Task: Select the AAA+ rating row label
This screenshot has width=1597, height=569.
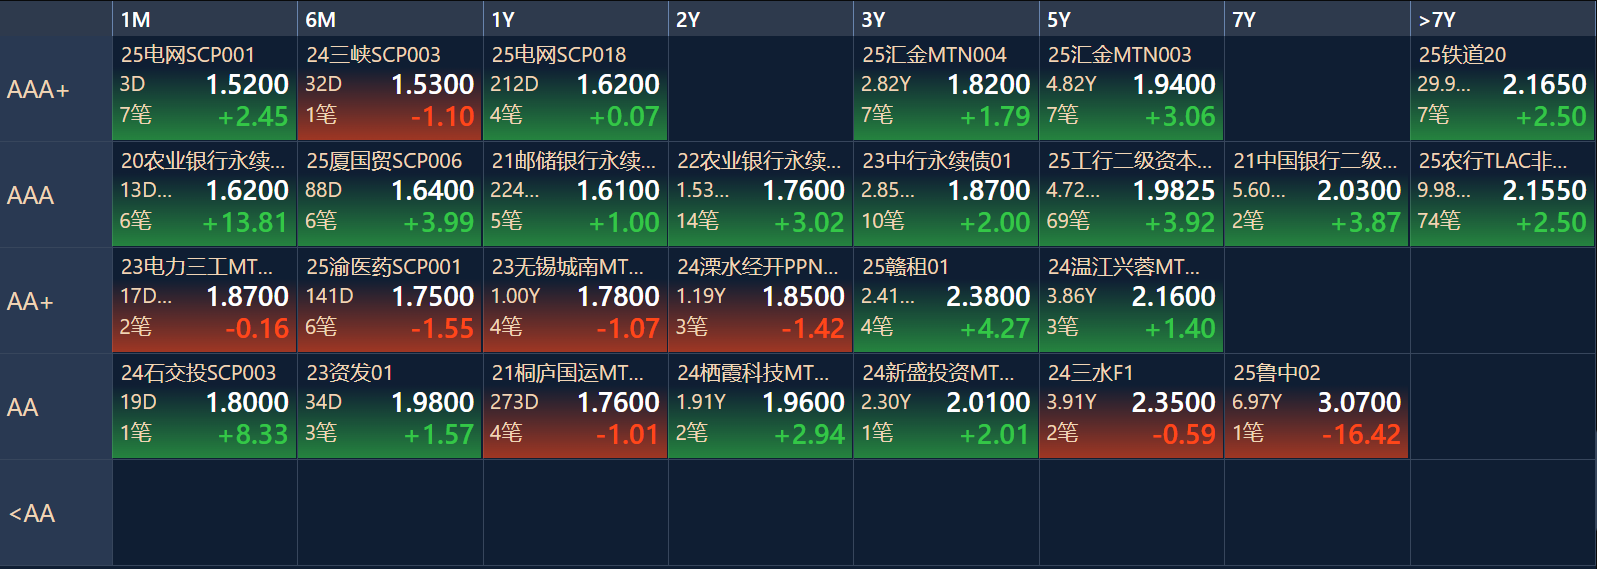Action: click(55, 89)
